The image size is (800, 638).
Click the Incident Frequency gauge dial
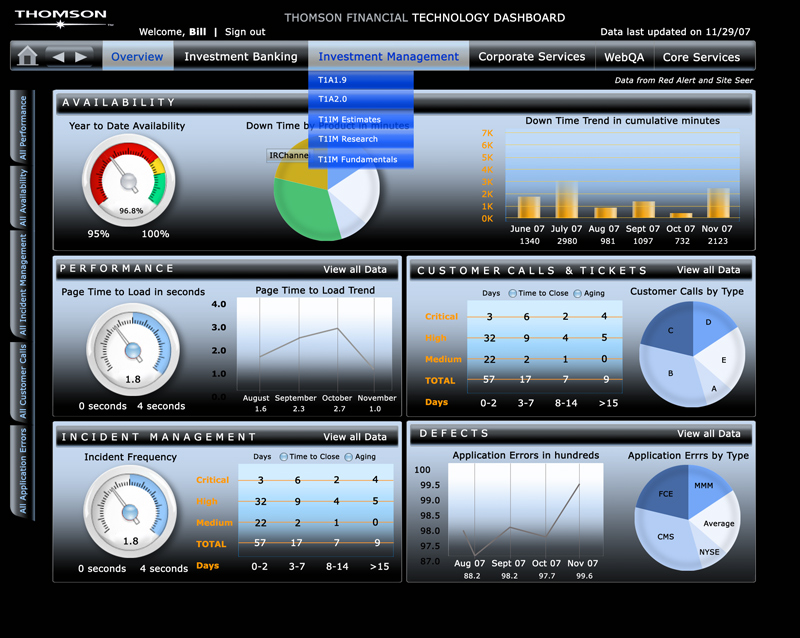(x=131, y=511)
